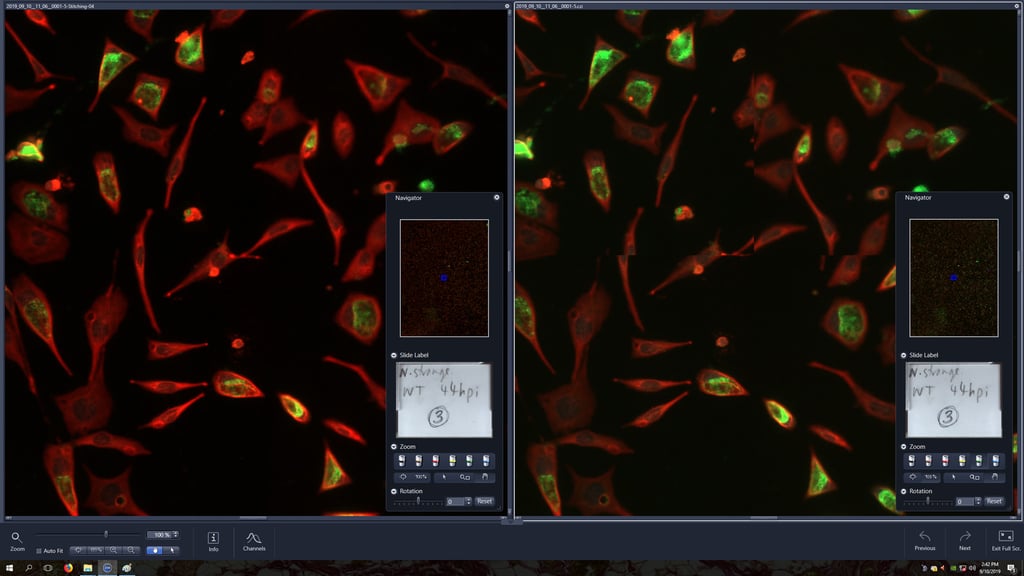Adjust rotation slider in left Navigator

coord(418,501)
